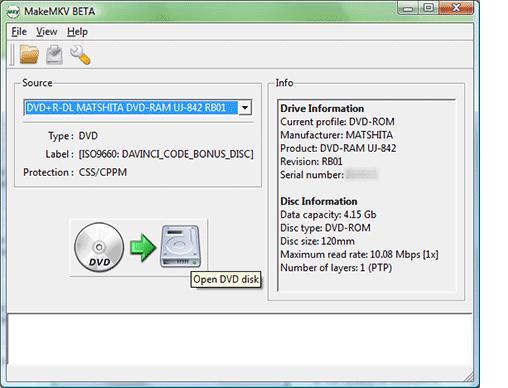Click Data capacity: 4.15 Gb line
Screen dimensions: 508x388
click(x=328, y=214)
